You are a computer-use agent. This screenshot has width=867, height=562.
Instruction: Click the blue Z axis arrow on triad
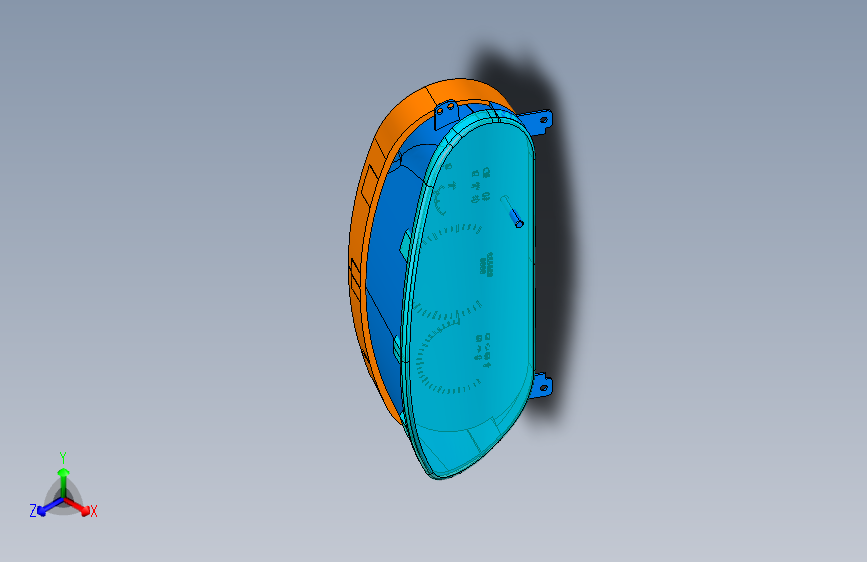49,506
